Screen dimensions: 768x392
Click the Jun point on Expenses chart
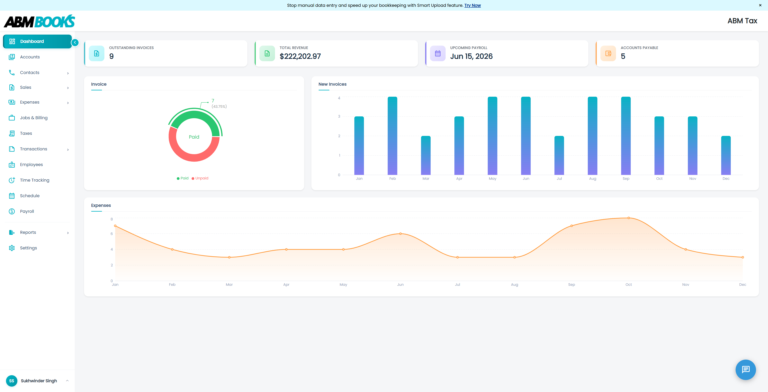click(400, 234)
